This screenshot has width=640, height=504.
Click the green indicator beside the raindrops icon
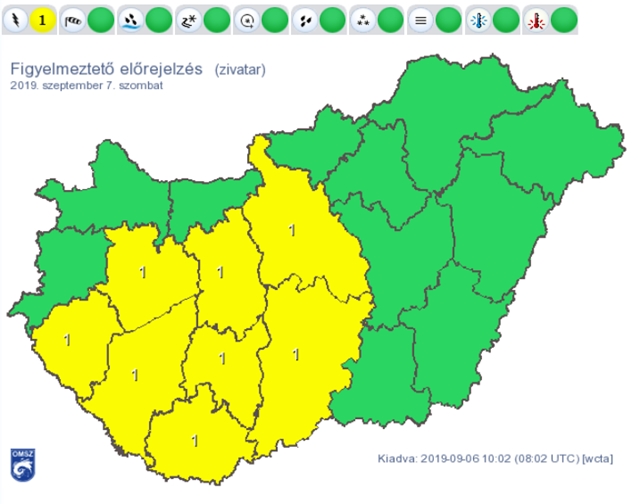pyautogui.click(x=333, y=20)
